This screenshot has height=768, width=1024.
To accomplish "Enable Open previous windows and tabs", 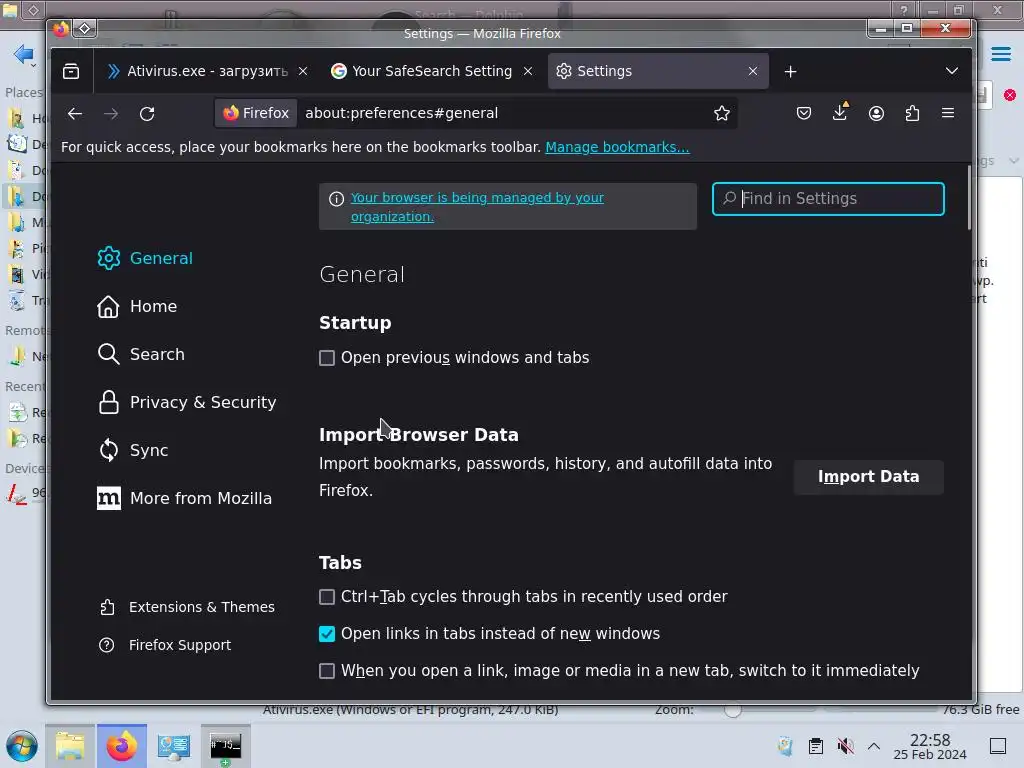I will coord(327,358).
